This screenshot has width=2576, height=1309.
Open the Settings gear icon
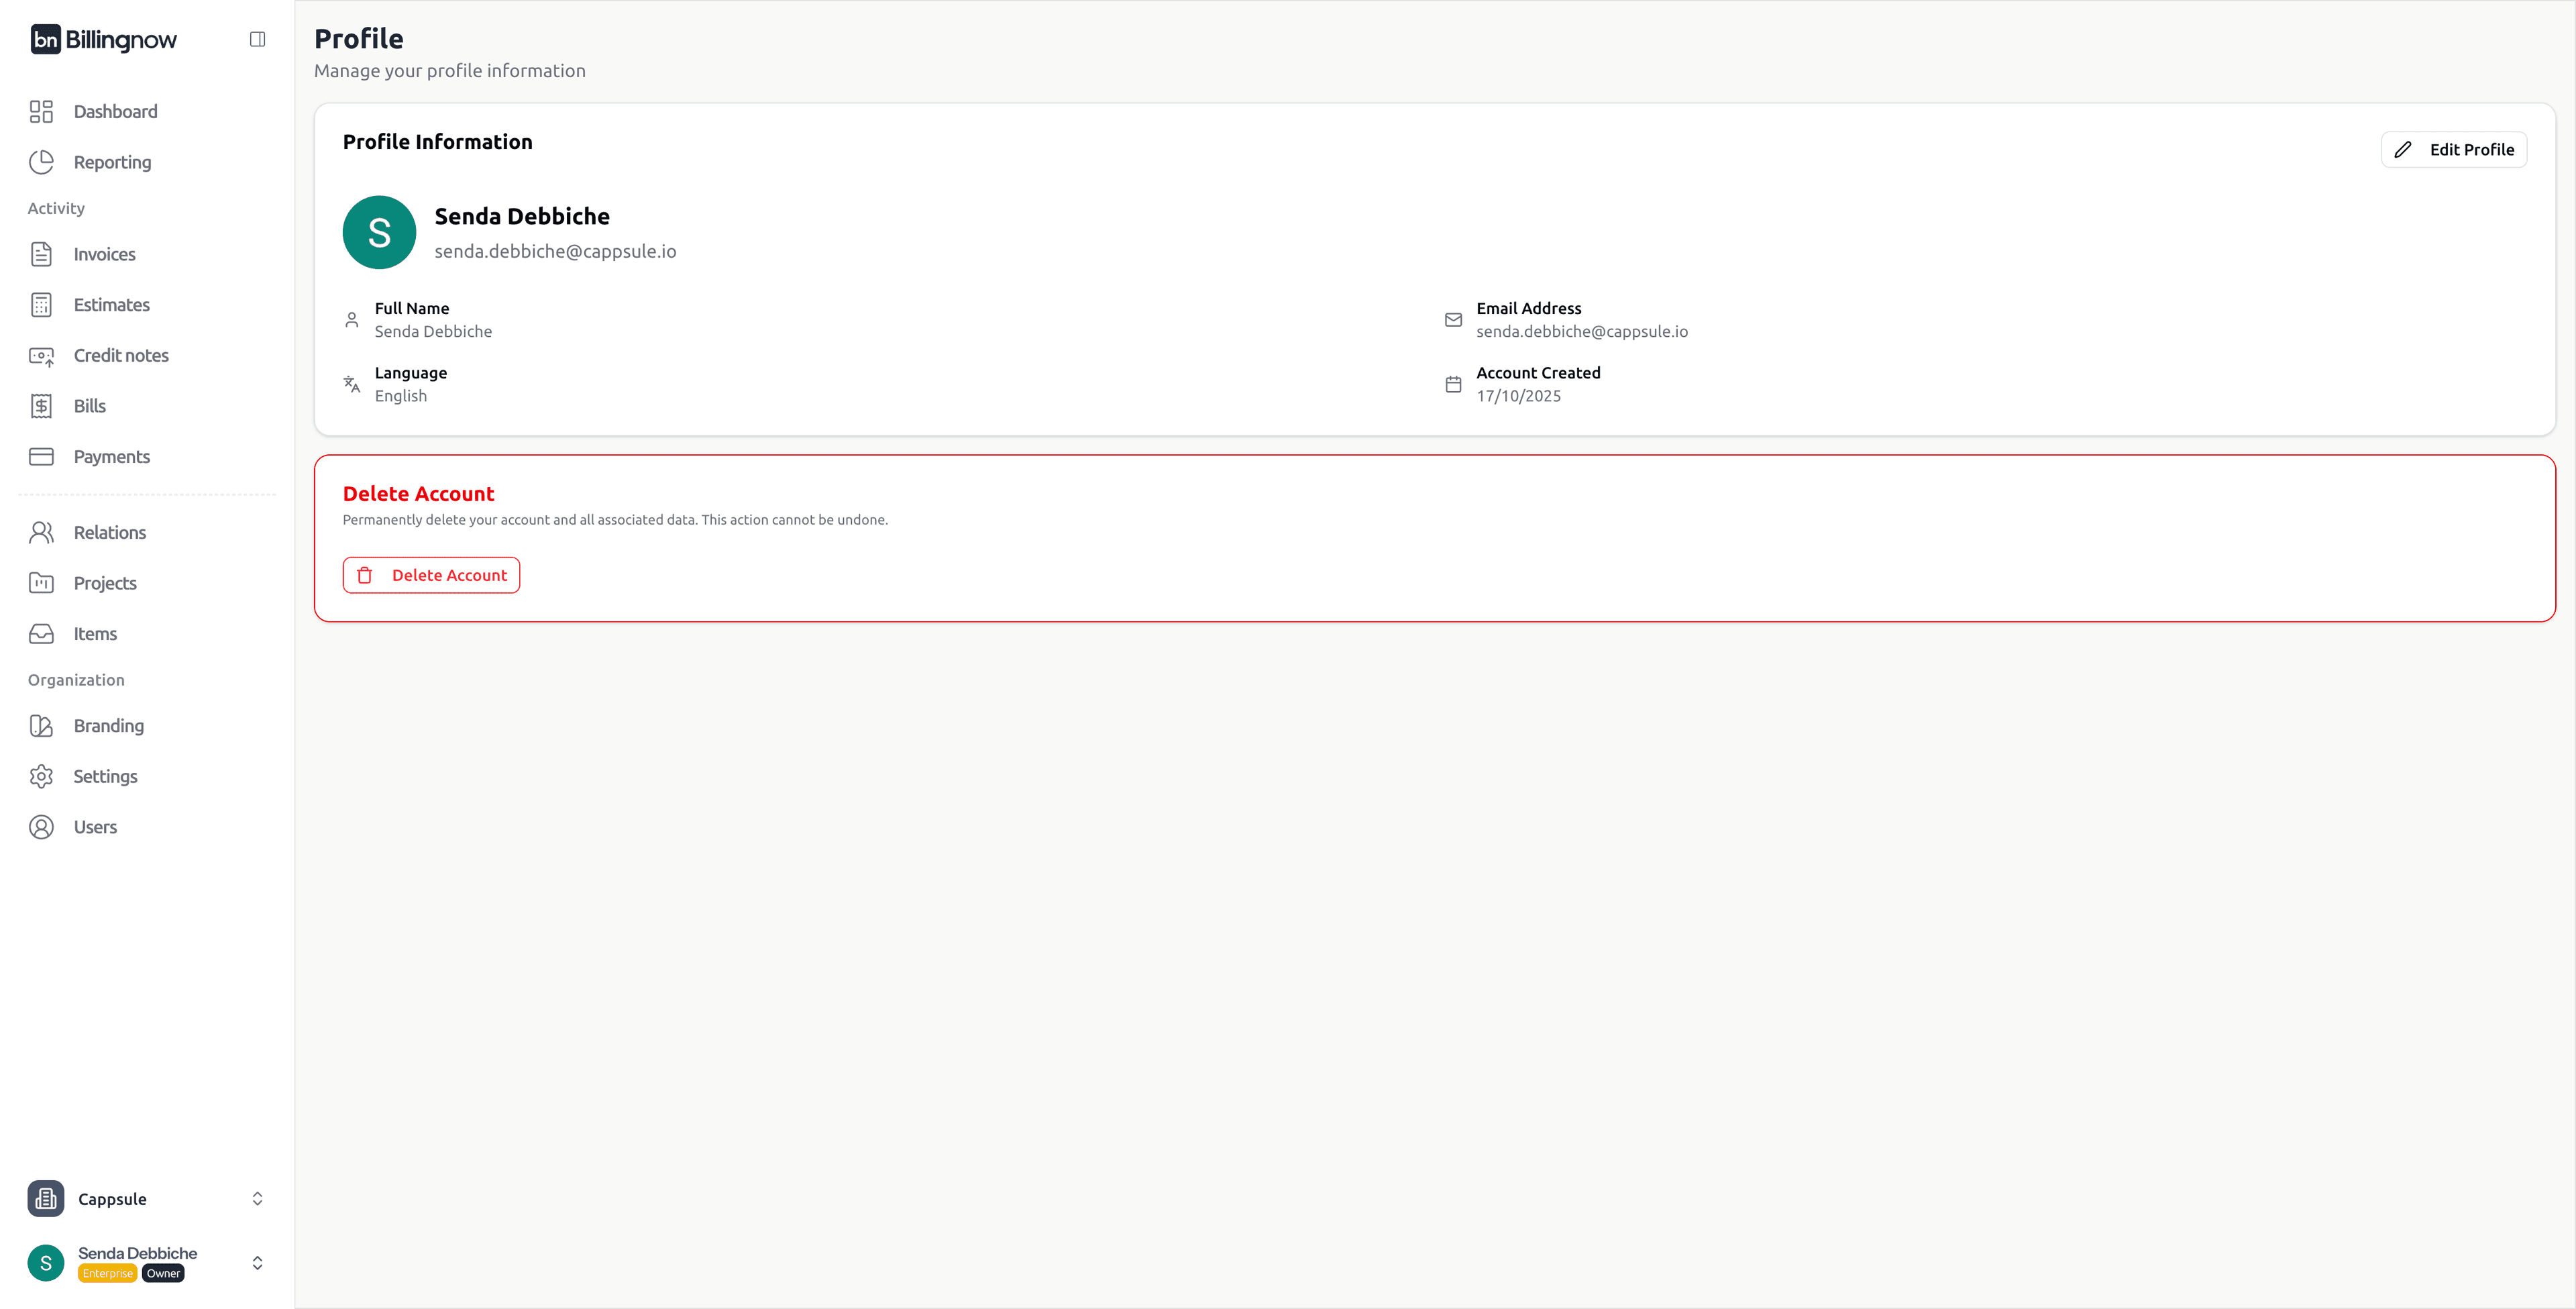41,776
